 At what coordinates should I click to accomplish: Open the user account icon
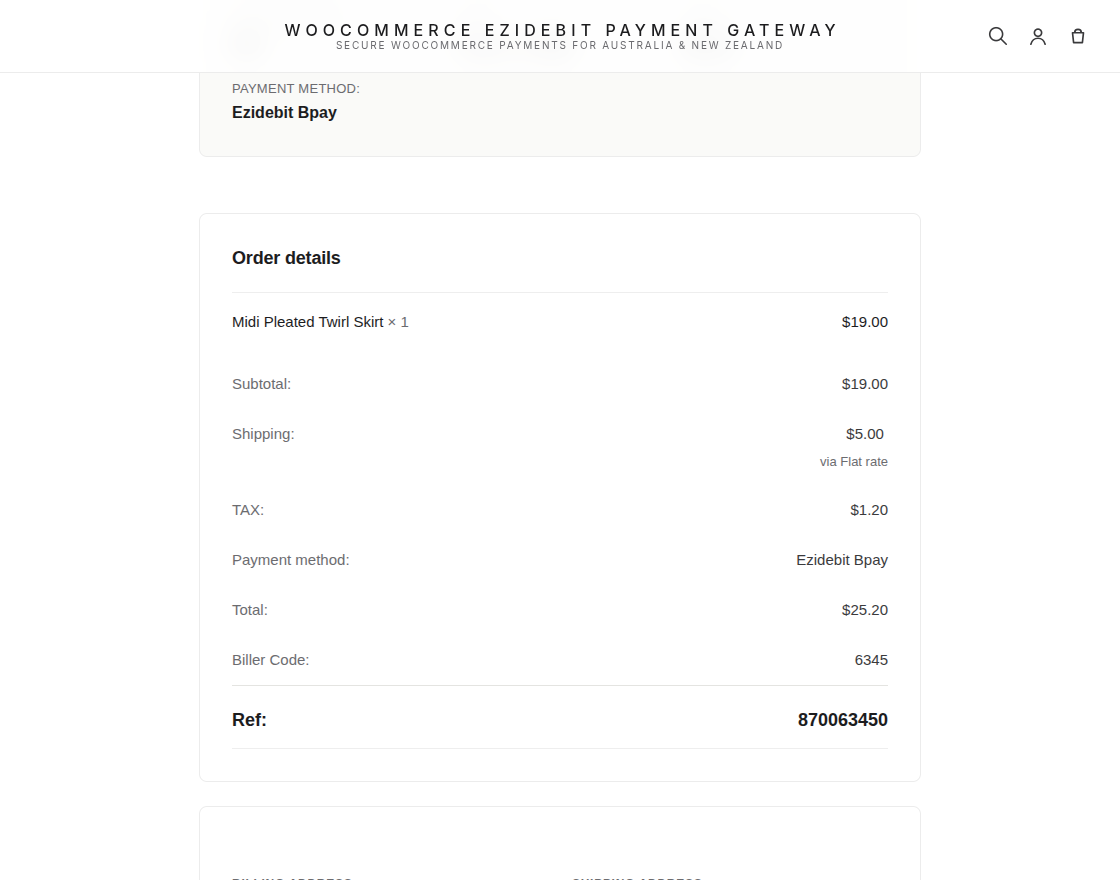[1038, 36]
